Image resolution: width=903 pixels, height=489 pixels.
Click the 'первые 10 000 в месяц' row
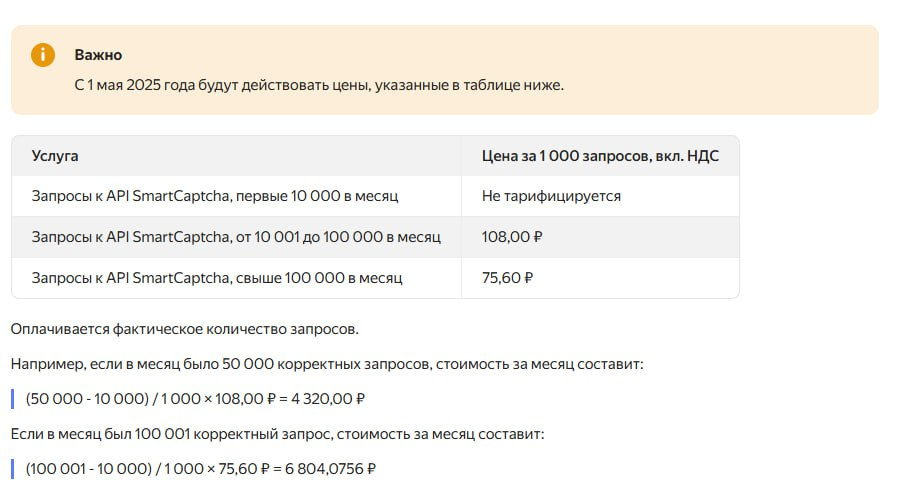click(214, 196)
